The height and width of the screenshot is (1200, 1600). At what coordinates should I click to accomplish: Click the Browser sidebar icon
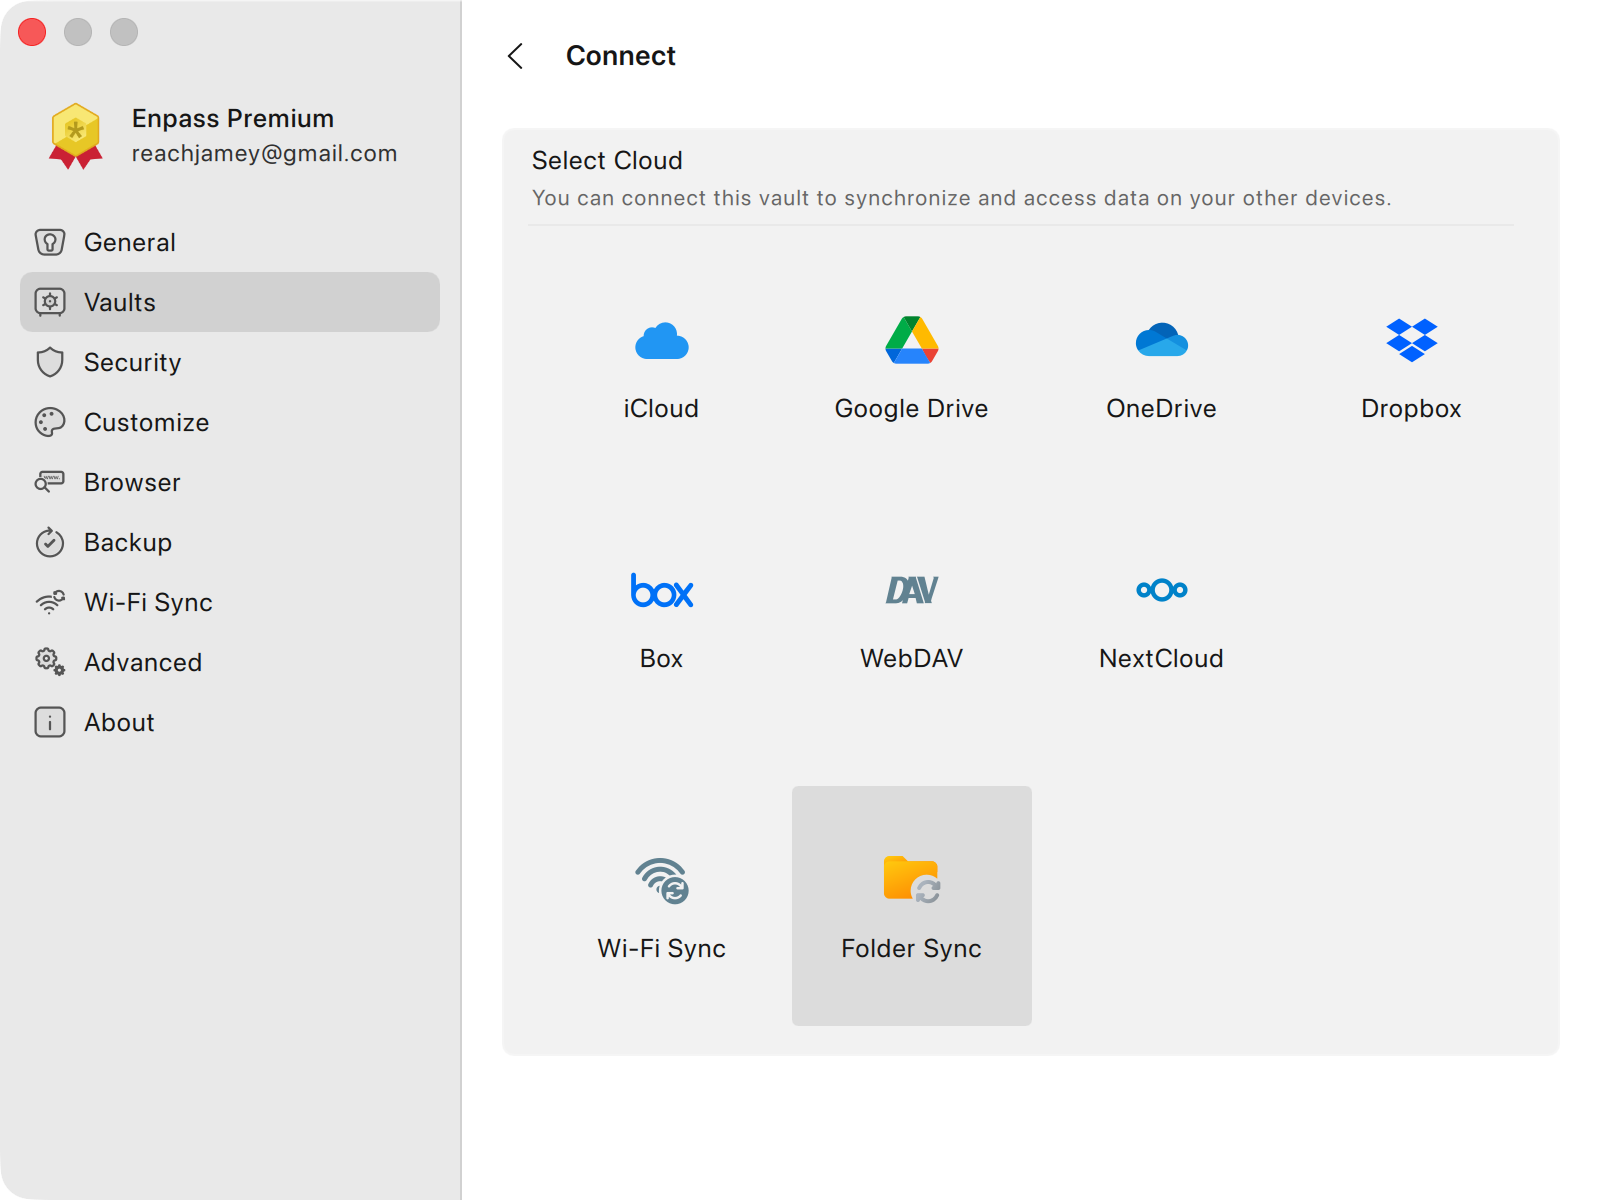(50, 482)
